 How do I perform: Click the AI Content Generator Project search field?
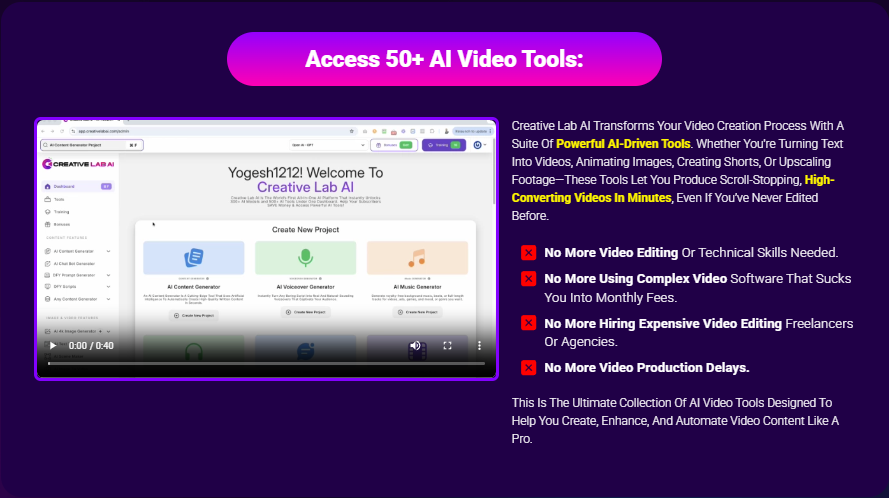point(92,145)
